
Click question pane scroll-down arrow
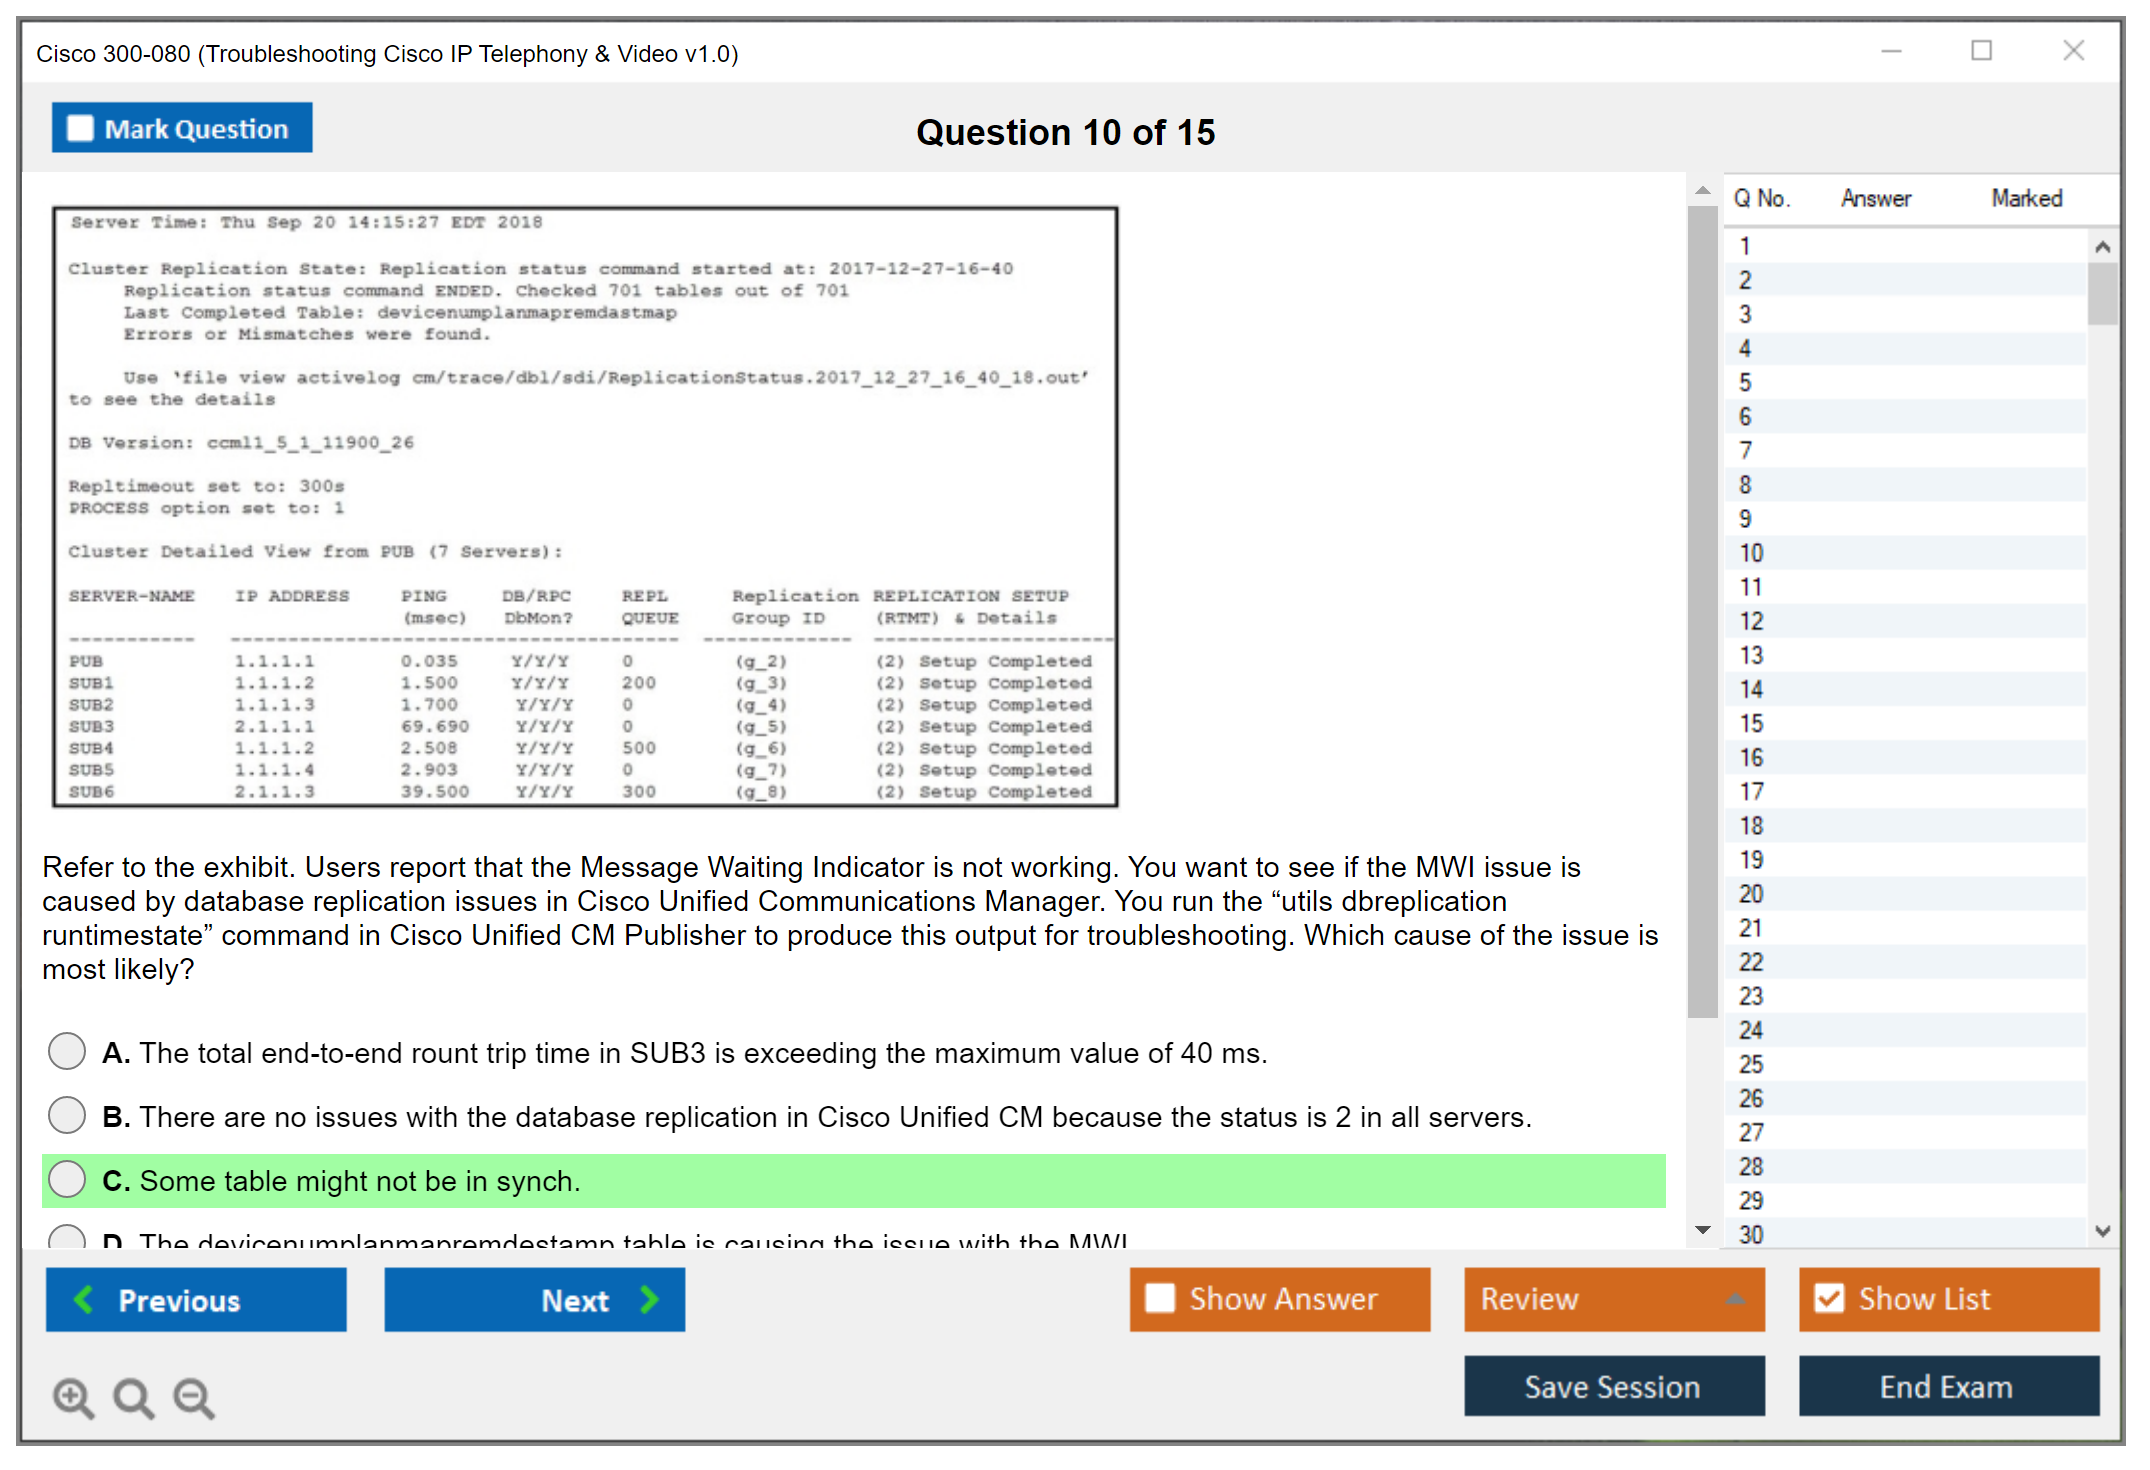coord(1702,1230)
